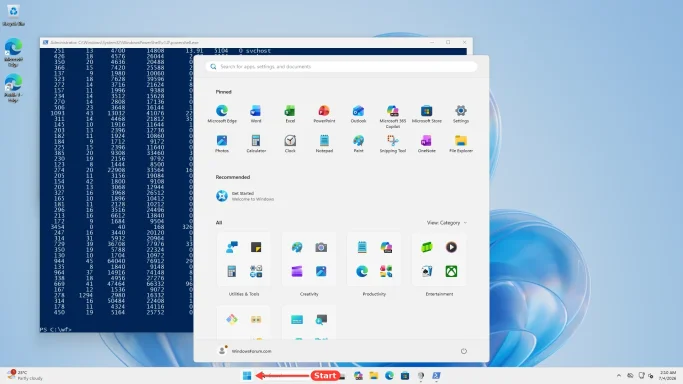Open the weather widget on taskbar
The height and width of the screenshot is (384, 683).
point(25,375)
